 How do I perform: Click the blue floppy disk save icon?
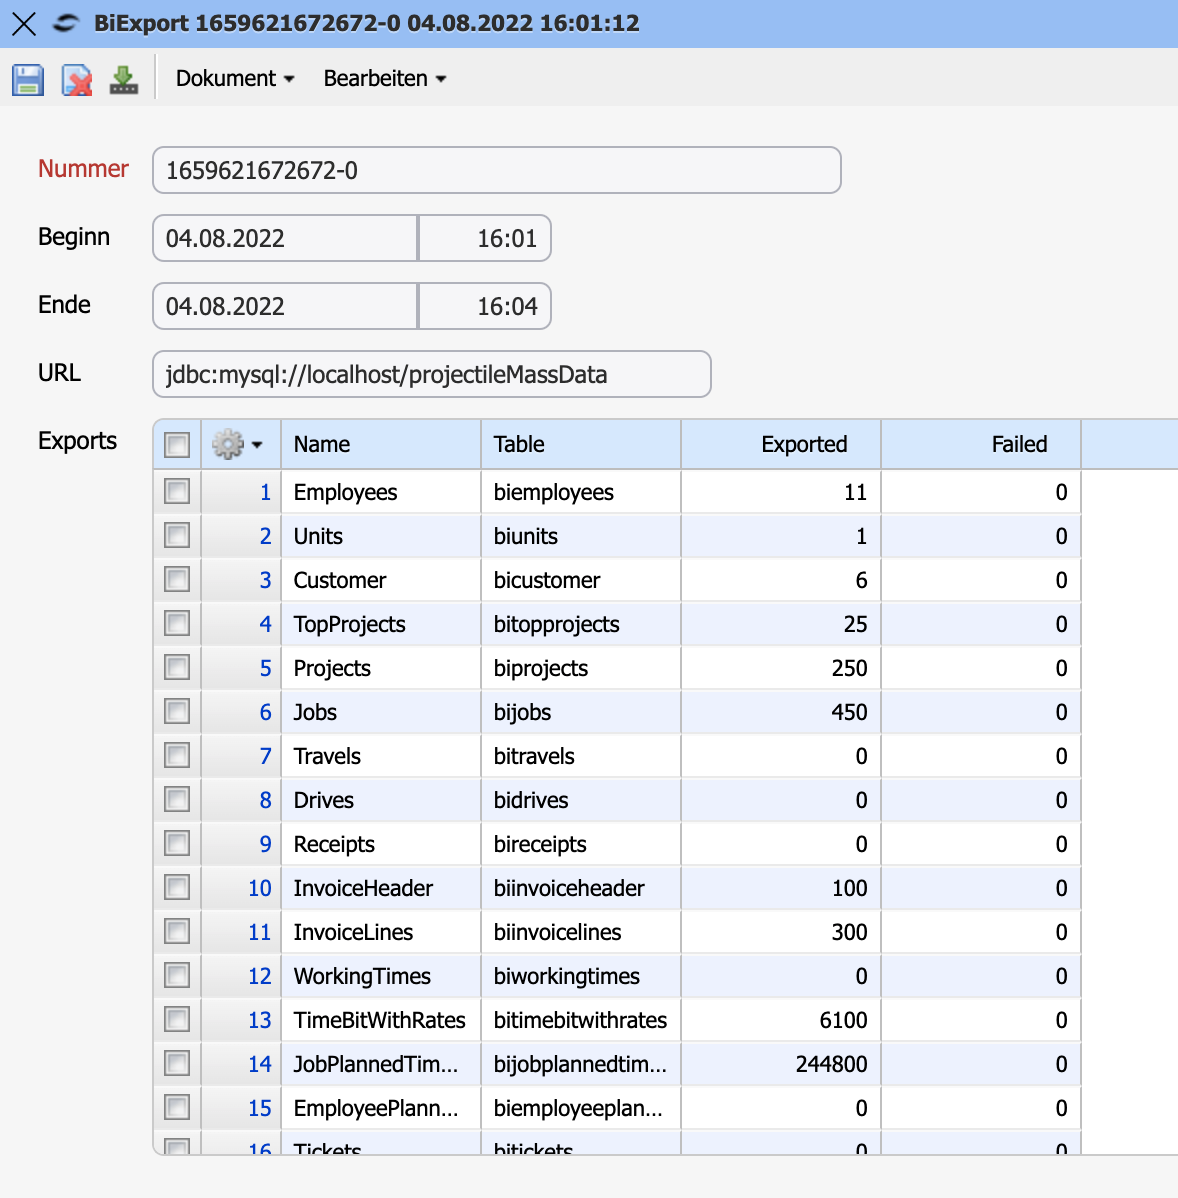pos(28,79)
